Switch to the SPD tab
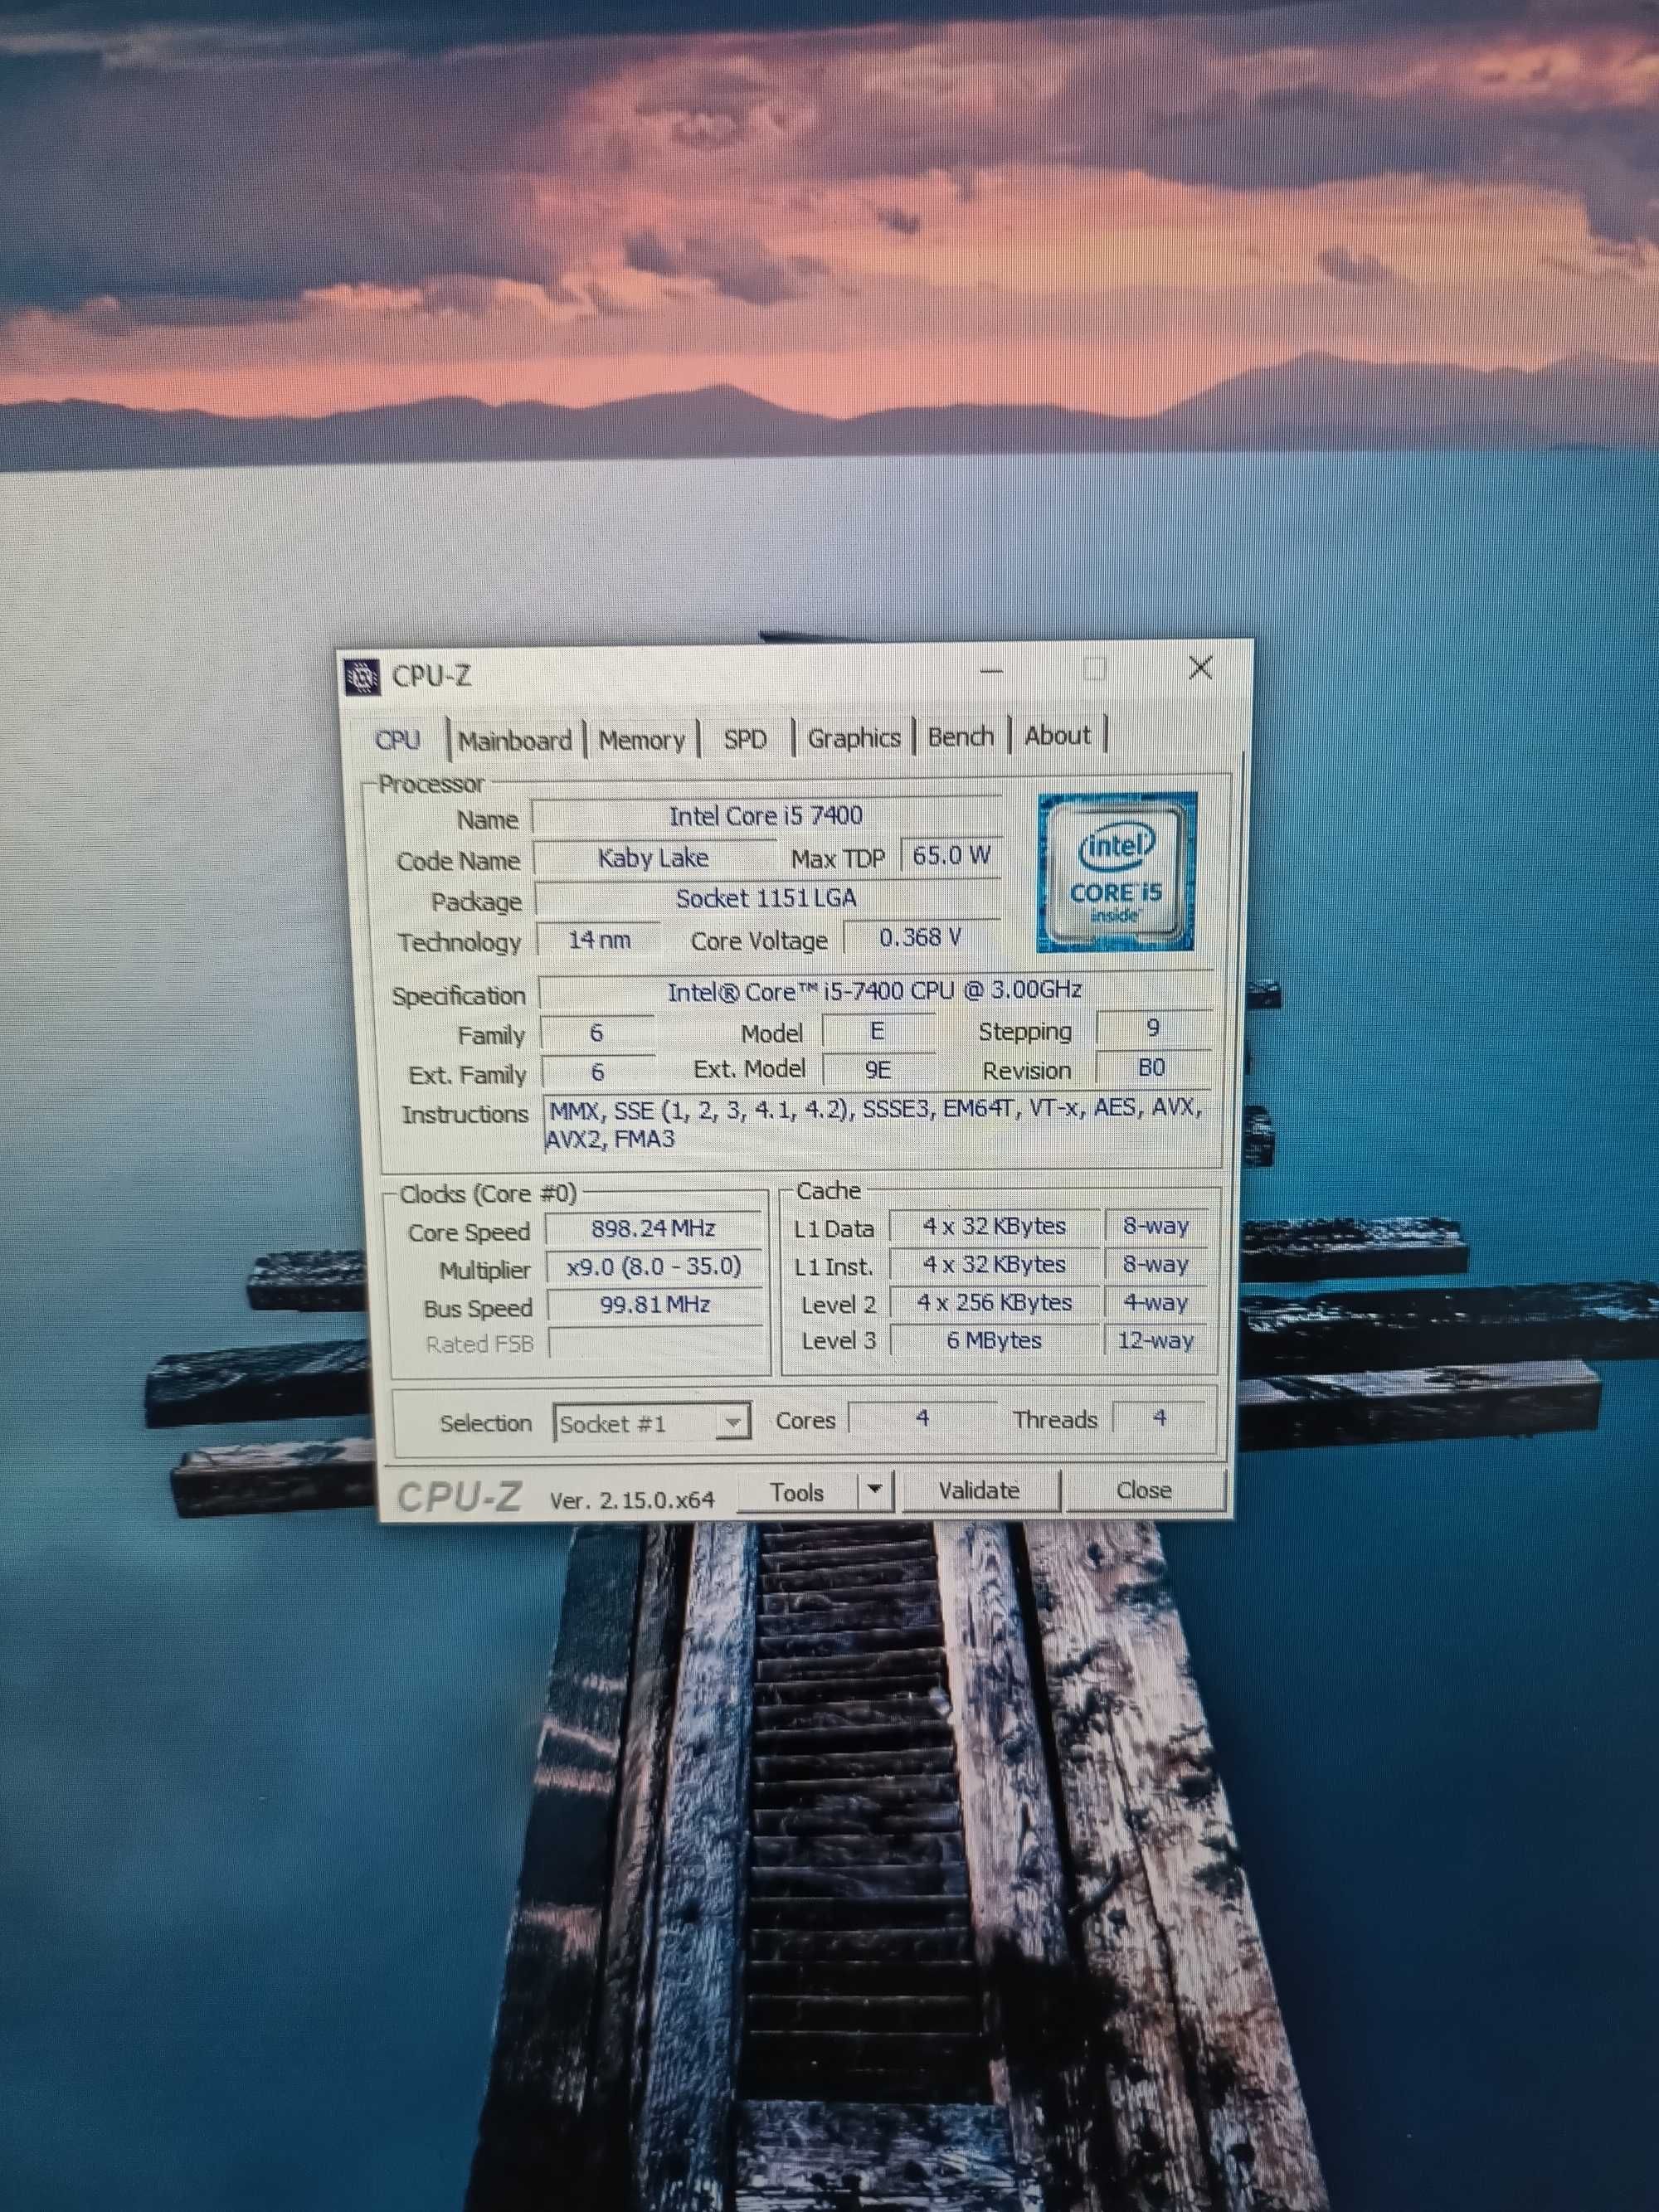 click(x=745, y=739)
